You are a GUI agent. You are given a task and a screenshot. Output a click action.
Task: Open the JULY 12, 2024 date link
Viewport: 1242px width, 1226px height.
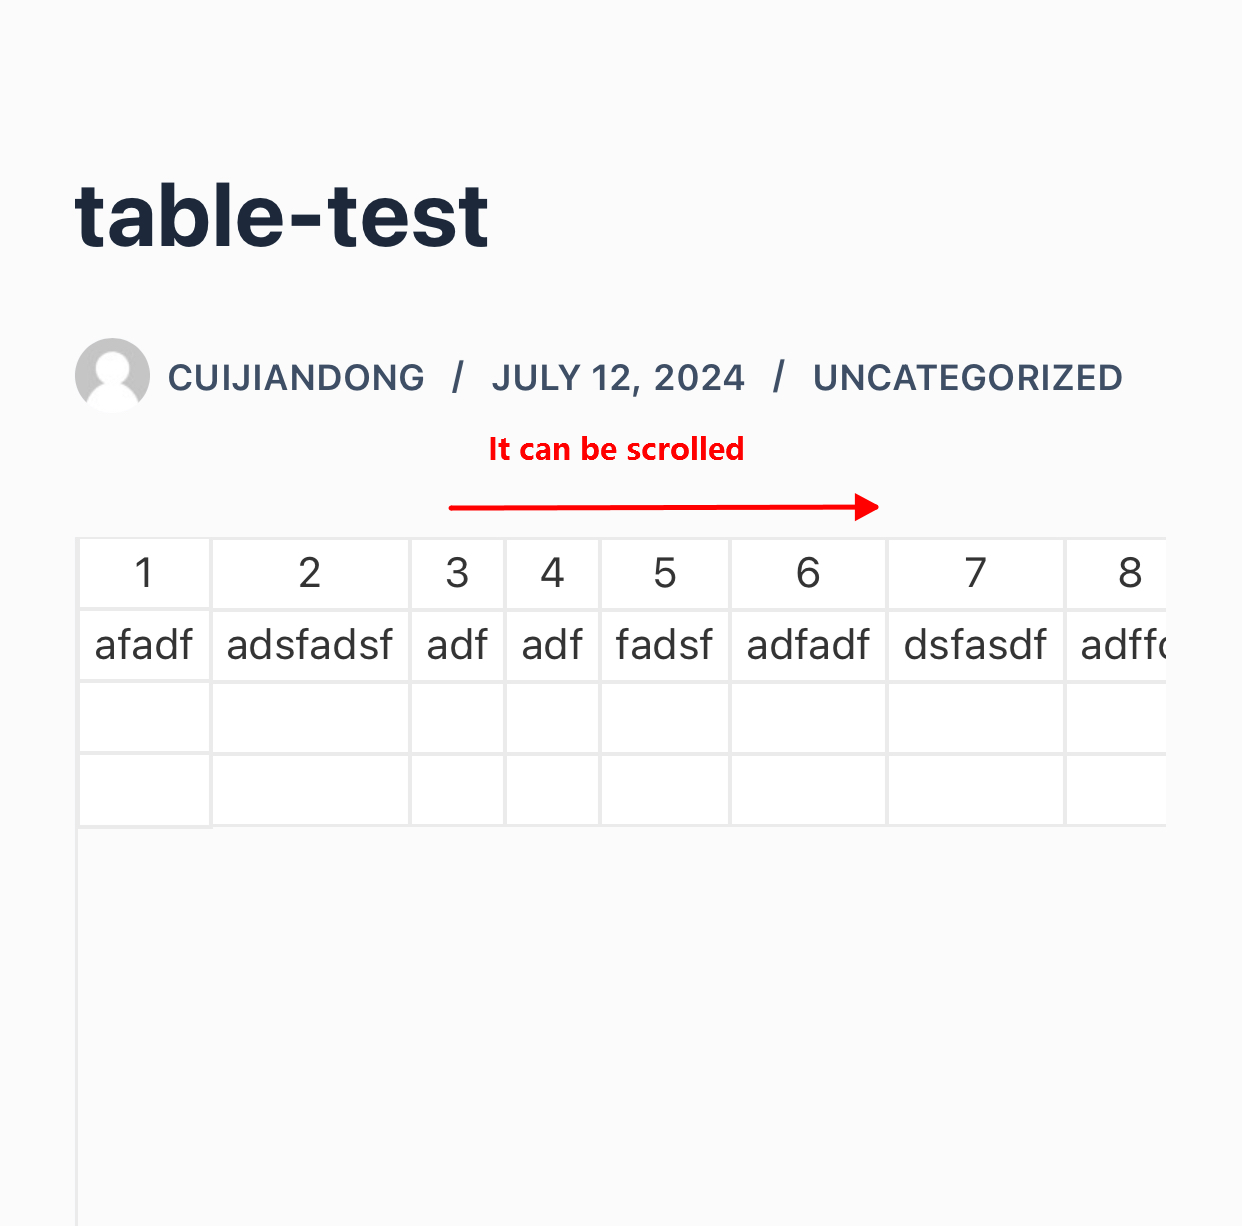click(x=618, y=378)
